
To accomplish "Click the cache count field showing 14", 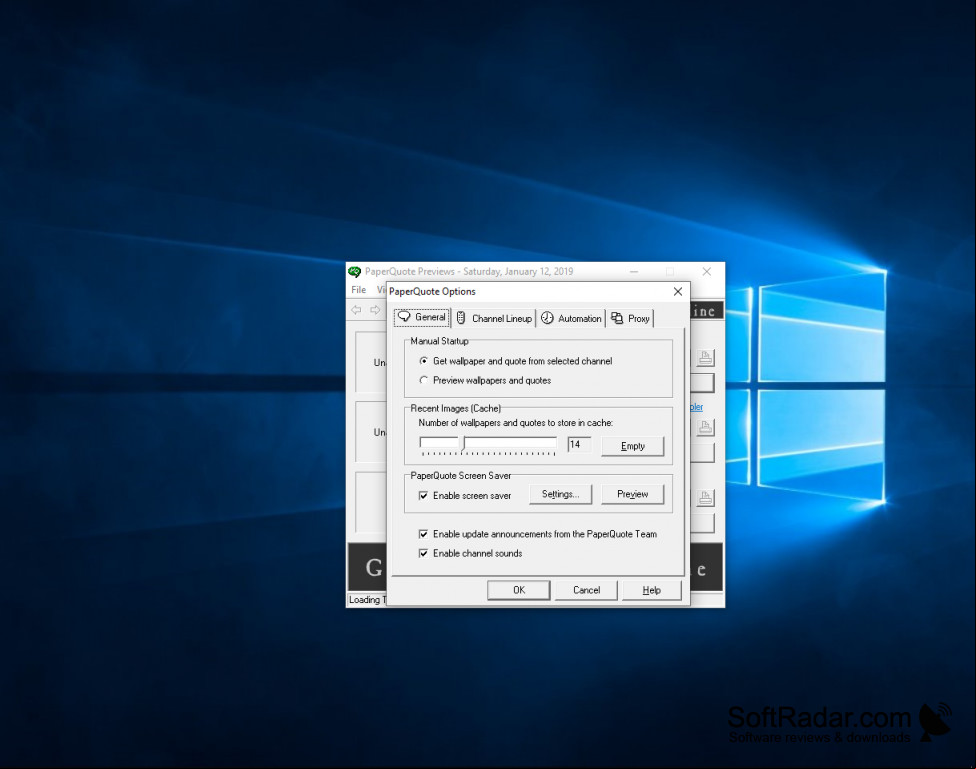I will click(580, 445).
